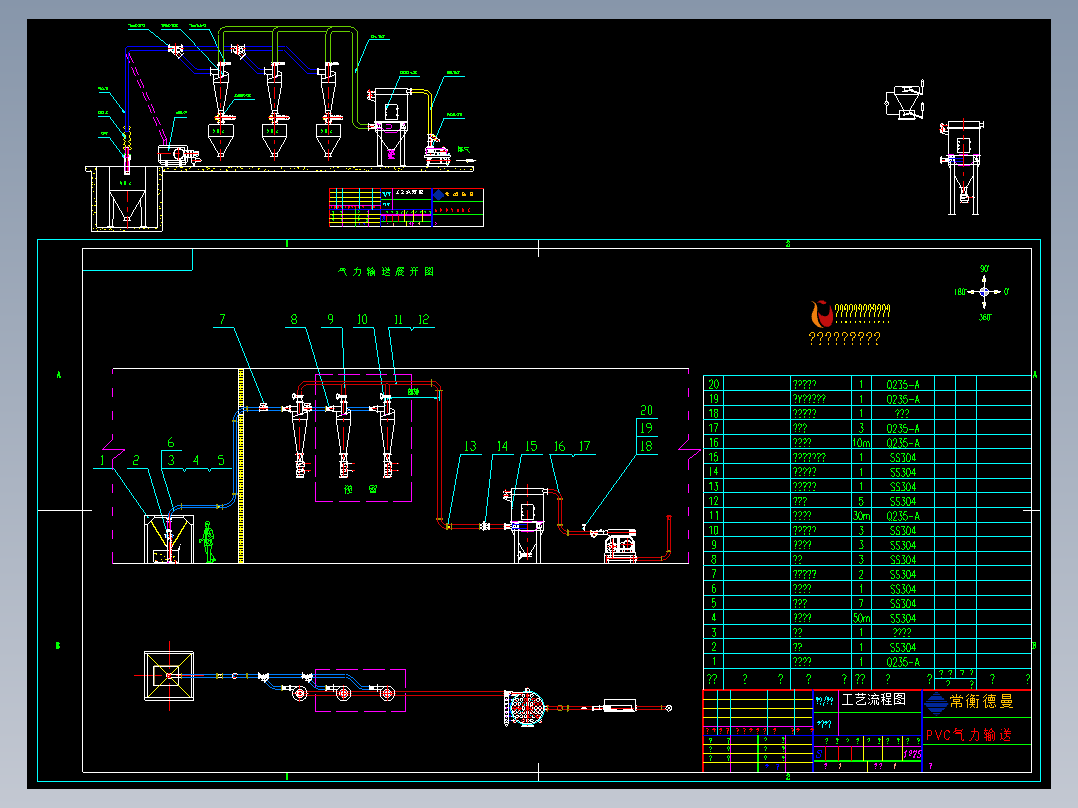Image resolution: width=1078 pixels, height=808 pixels.
Task: Select the square hopper plan-view symbol
Action: (169, 676)
